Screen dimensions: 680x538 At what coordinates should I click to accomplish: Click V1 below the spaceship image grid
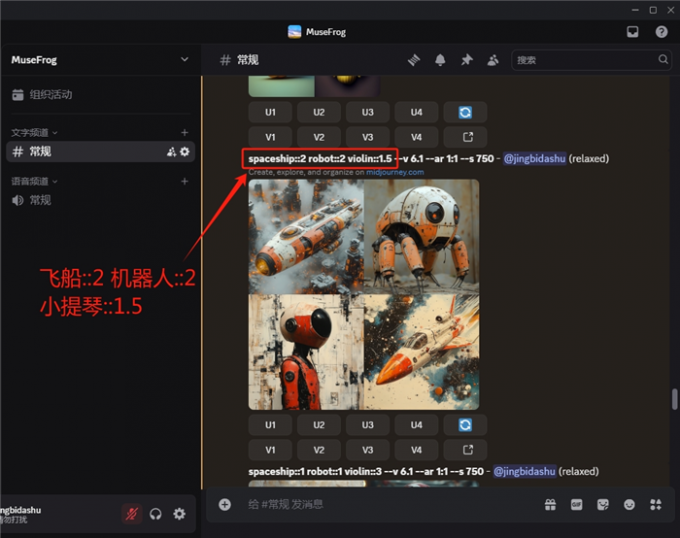pos(270,450)
